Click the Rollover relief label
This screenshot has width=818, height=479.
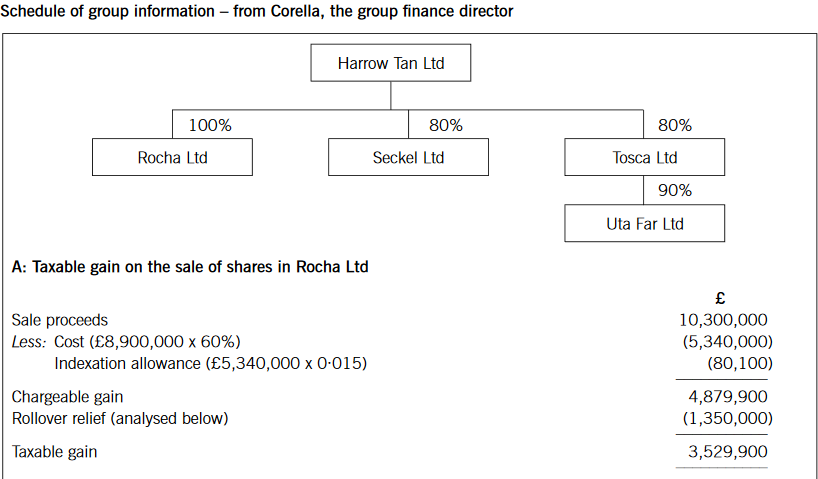click(120, 418)
